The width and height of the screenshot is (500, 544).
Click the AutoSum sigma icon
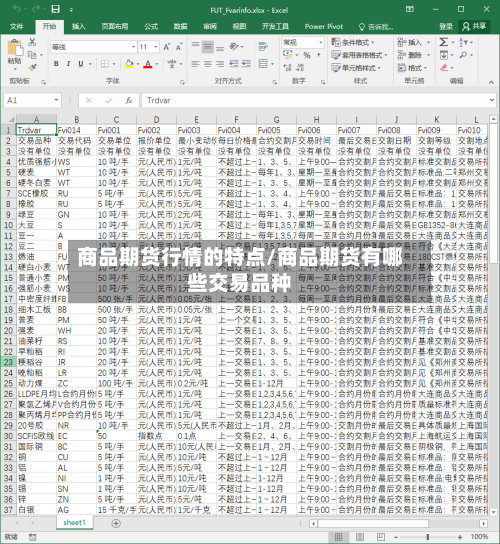(443, 42)
